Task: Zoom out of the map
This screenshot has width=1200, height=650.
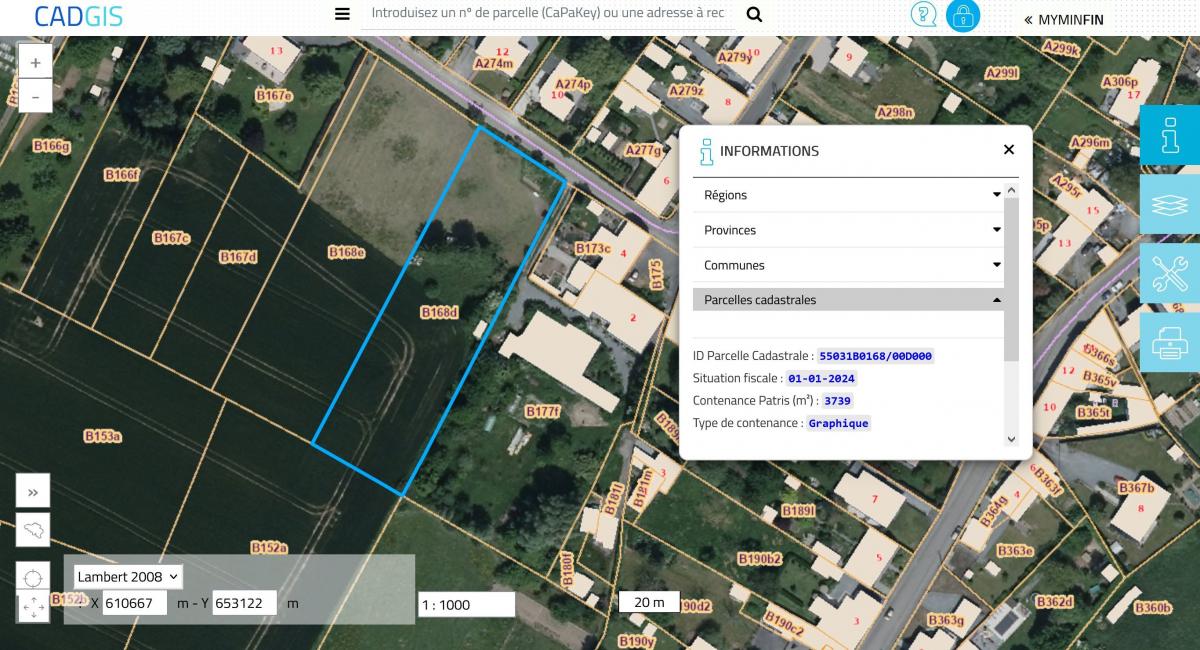Action: (x=35, y=97)
